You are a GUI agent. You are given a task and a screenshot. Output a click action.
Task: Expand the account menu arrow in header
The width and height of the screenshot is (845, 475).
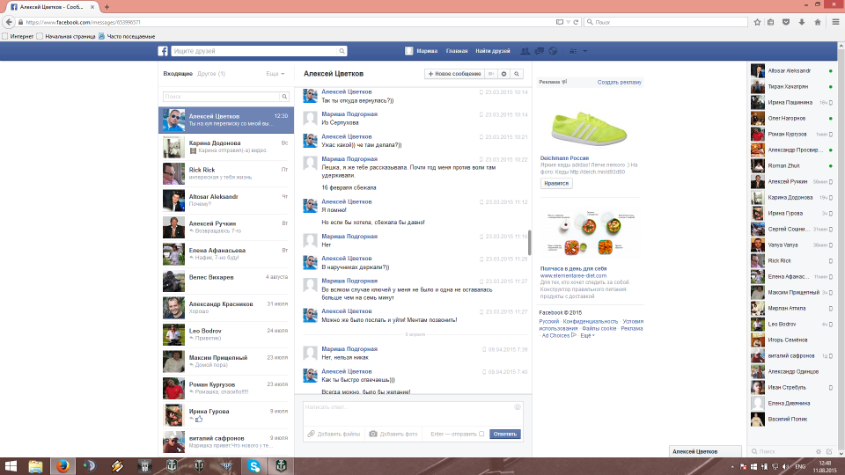pyautogui.click(x=585, y=51)
